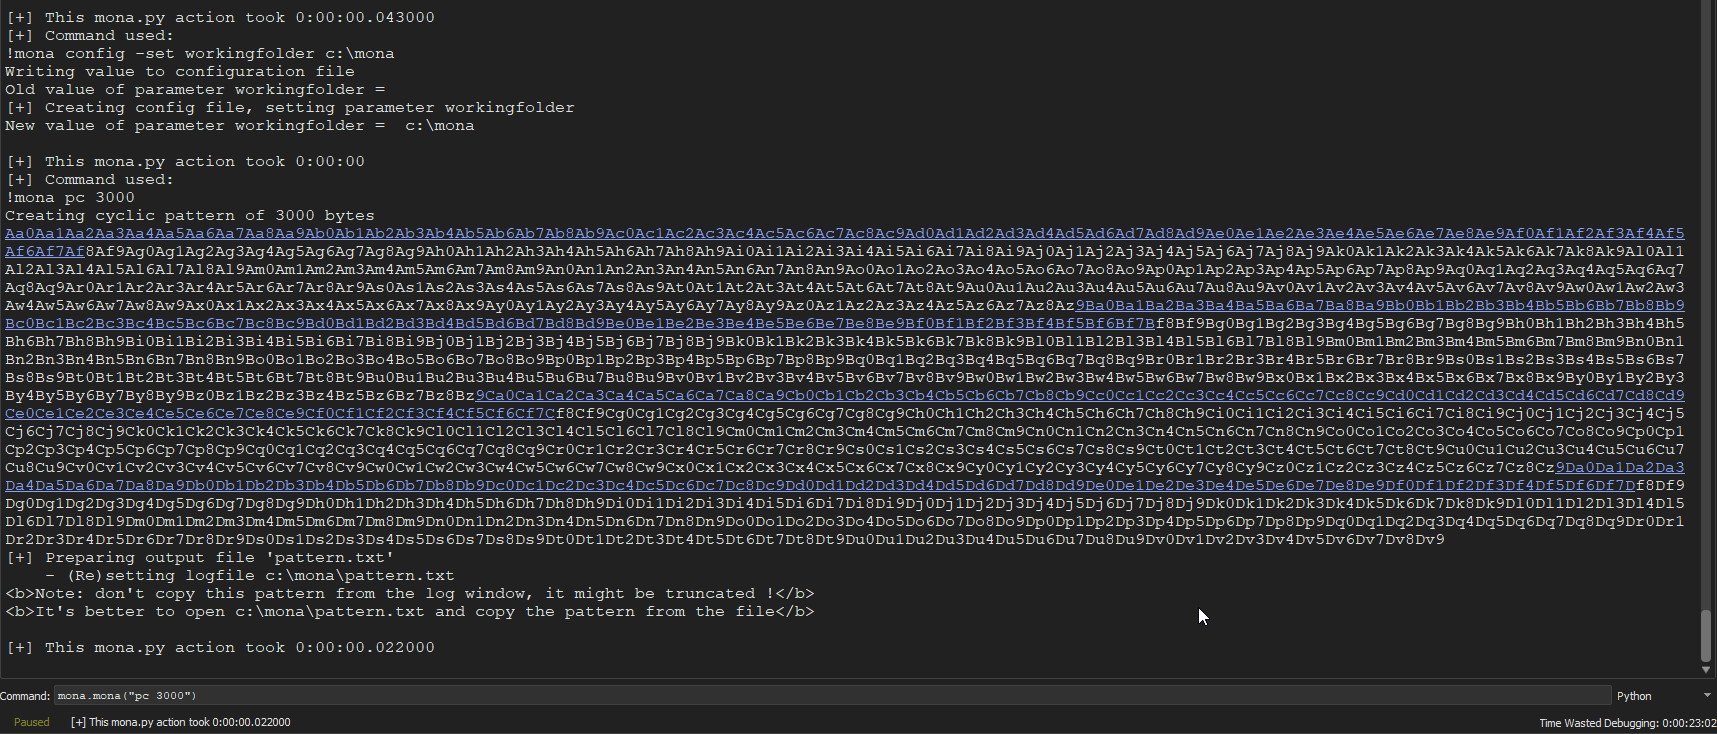Viewport: 1717px width, 734px height.
Task: Select log line 'action took 0:00:00.022000' in log
Action: pyautogui.click(x=220, y=648)
